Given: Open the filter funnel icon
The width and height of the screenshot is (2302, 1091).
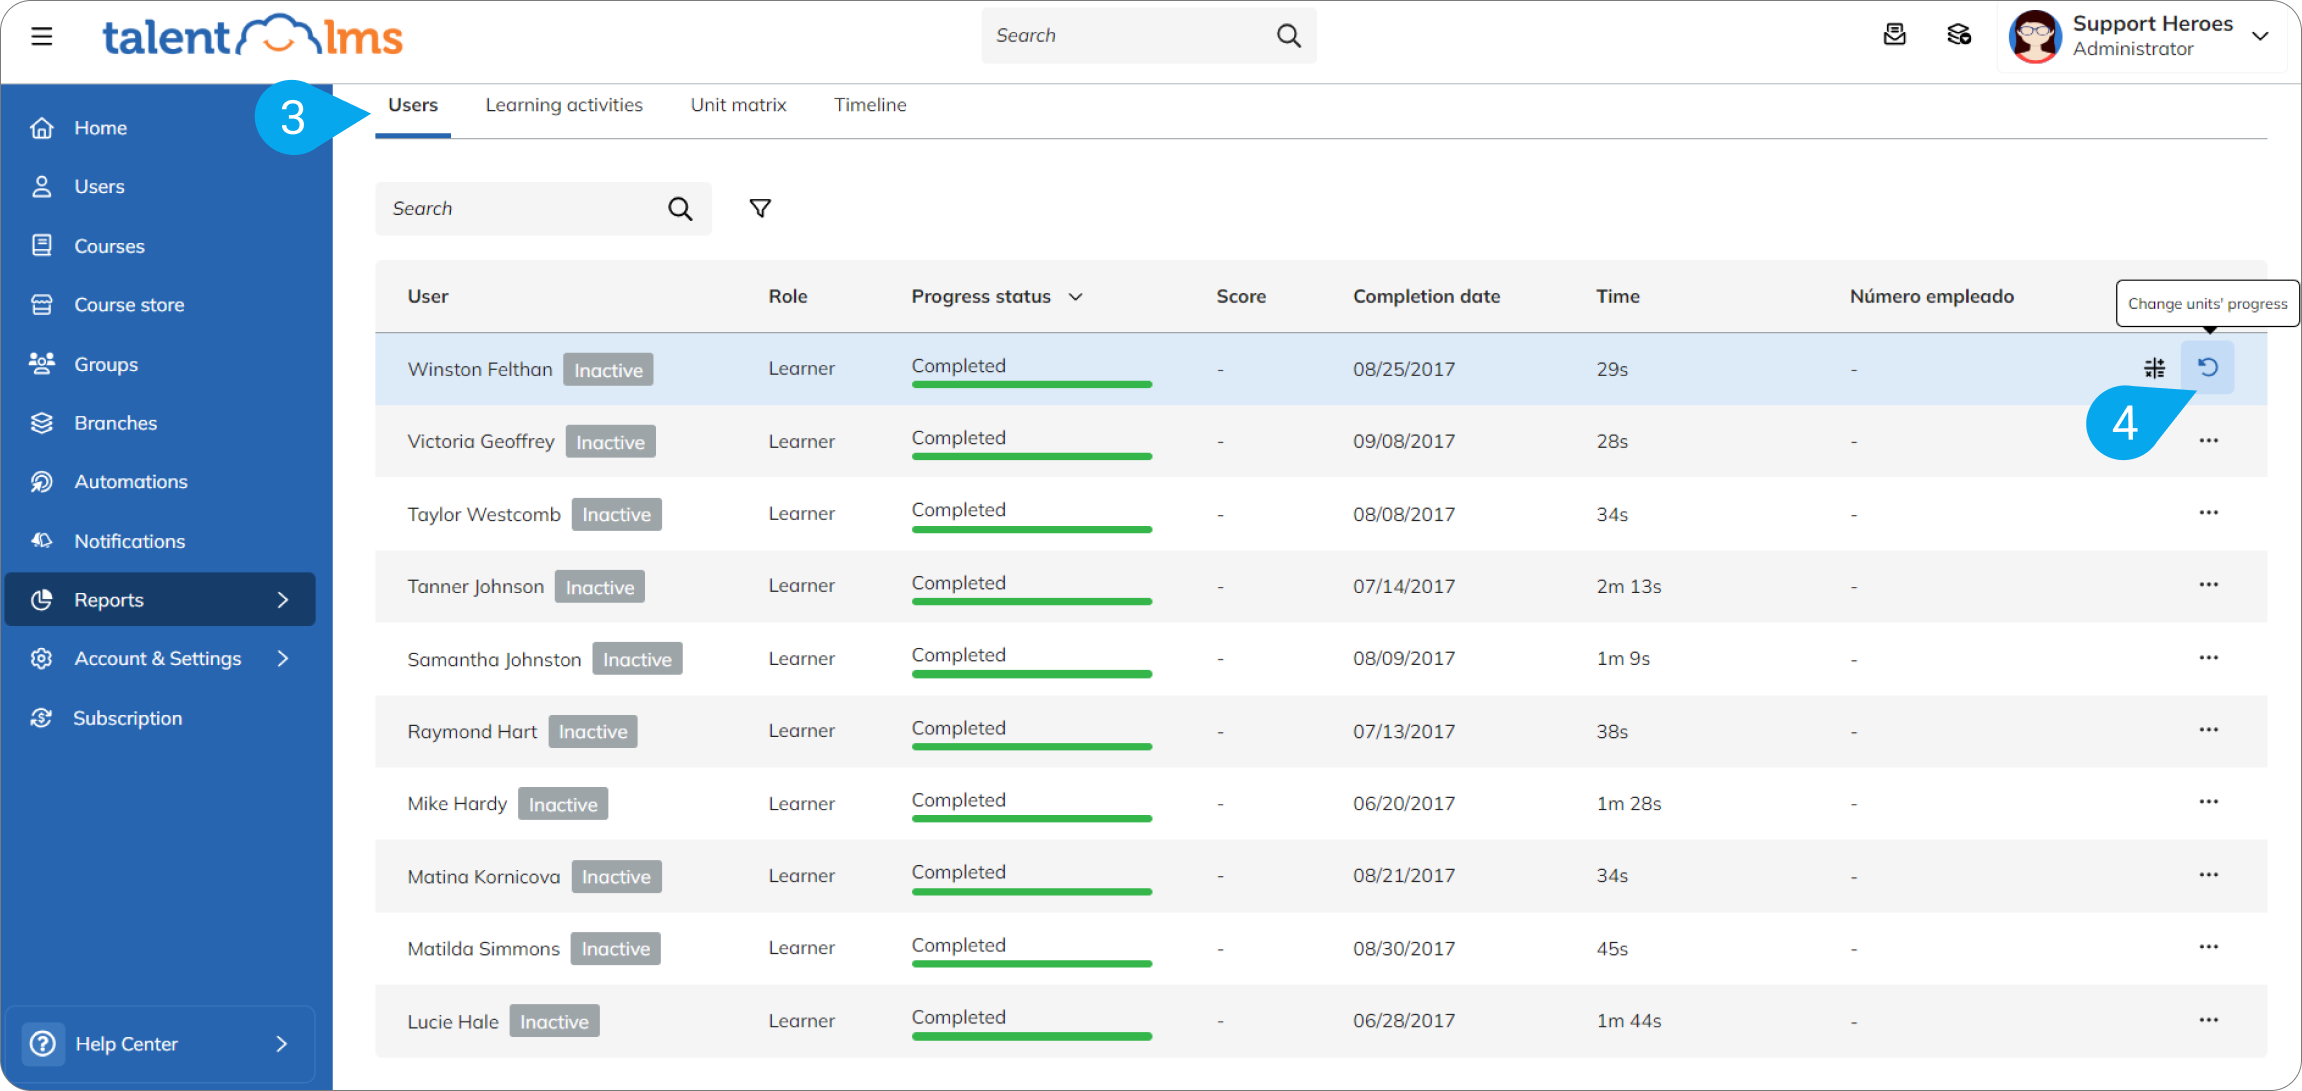Looking at the screenshot, I should [x=760, y=208].
